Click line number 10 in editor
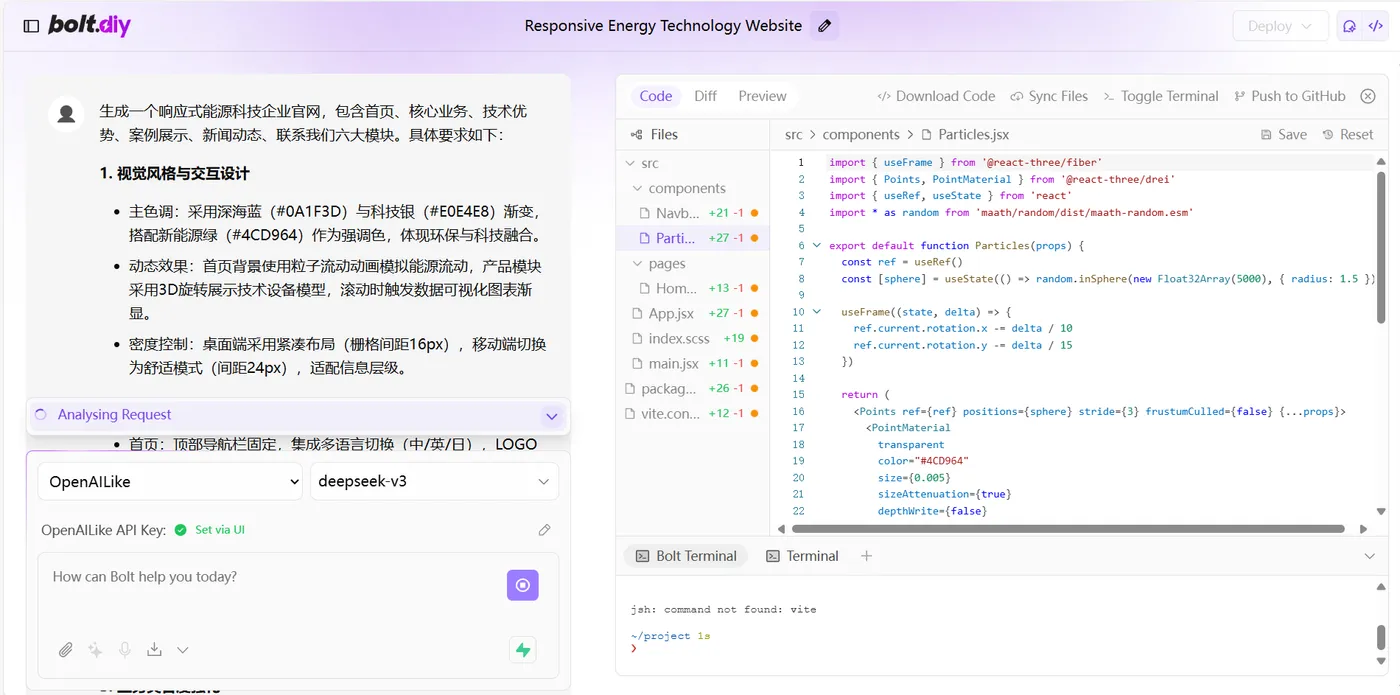This screenshot has width=1400, height=695. coord(798,311)
